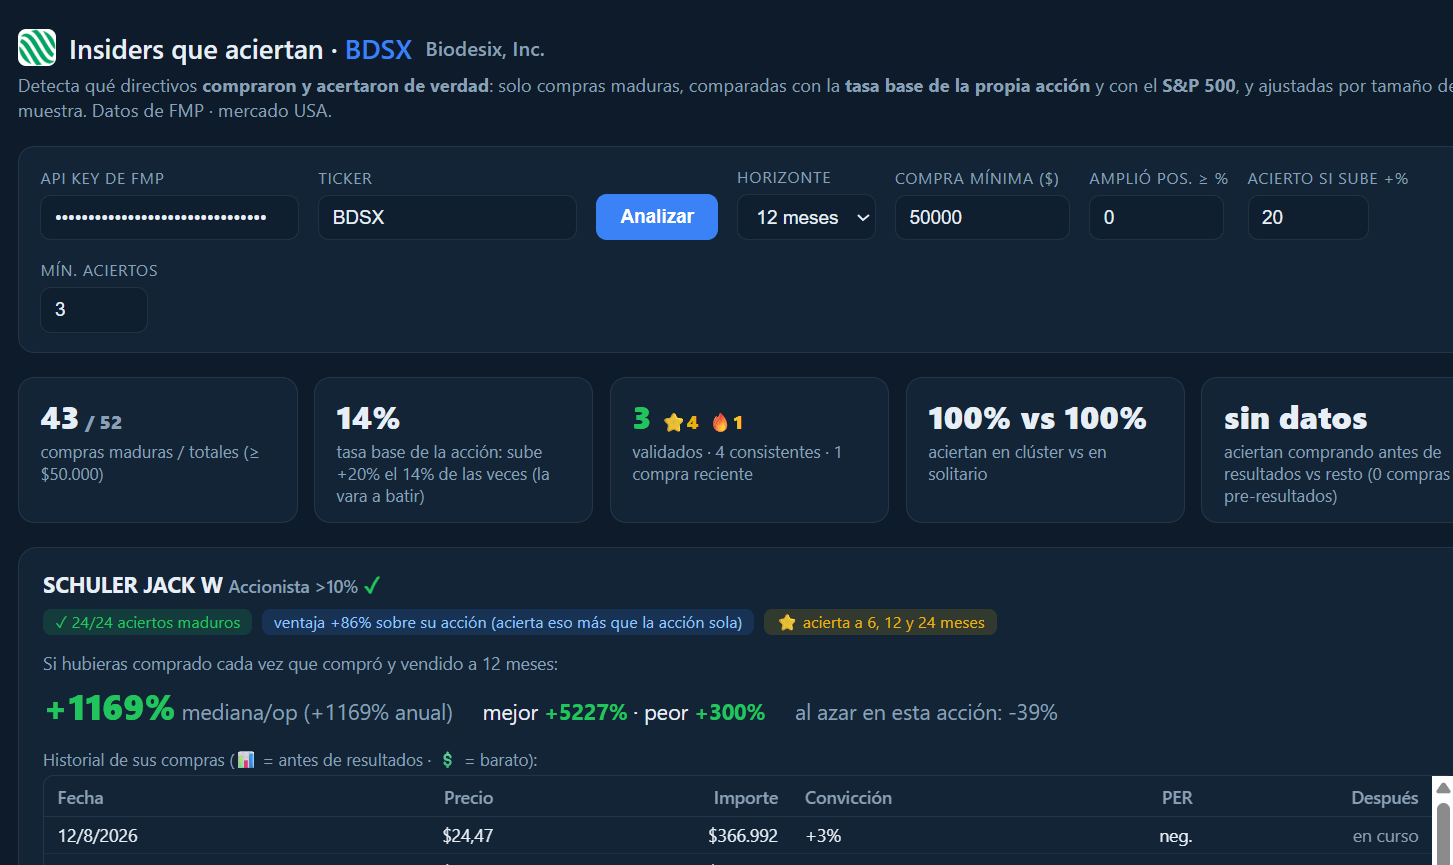The image size is (1453, 865).
Task: Click the SCHULER JACK W name
Action: pos(133,586)
